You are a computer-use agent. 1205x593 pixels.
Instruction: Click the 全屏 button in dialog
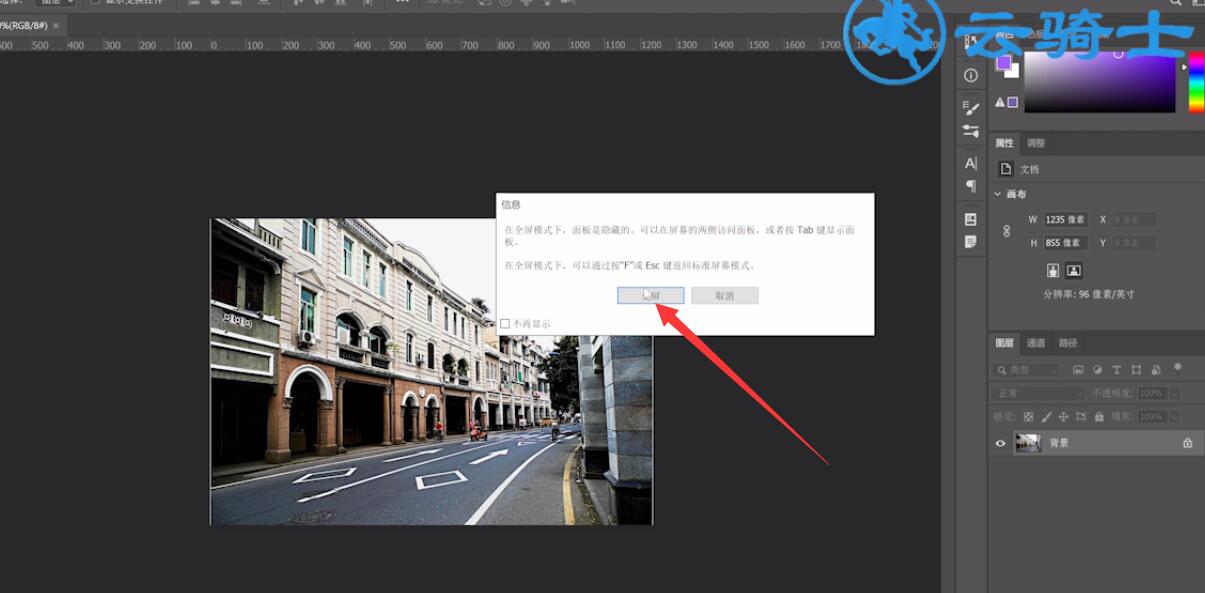pos(651,295)
